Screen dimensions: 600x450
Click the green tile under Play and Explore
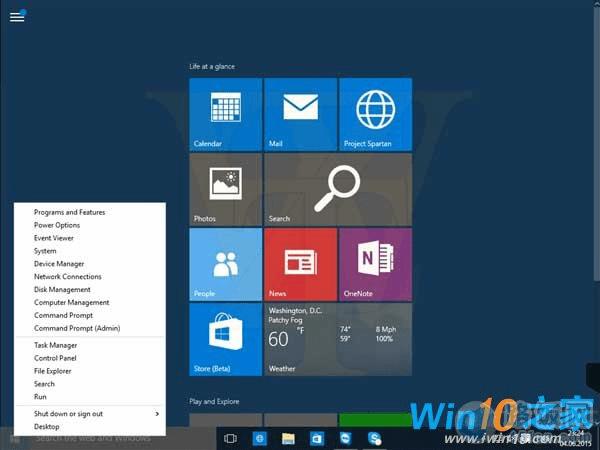(375, 420)
